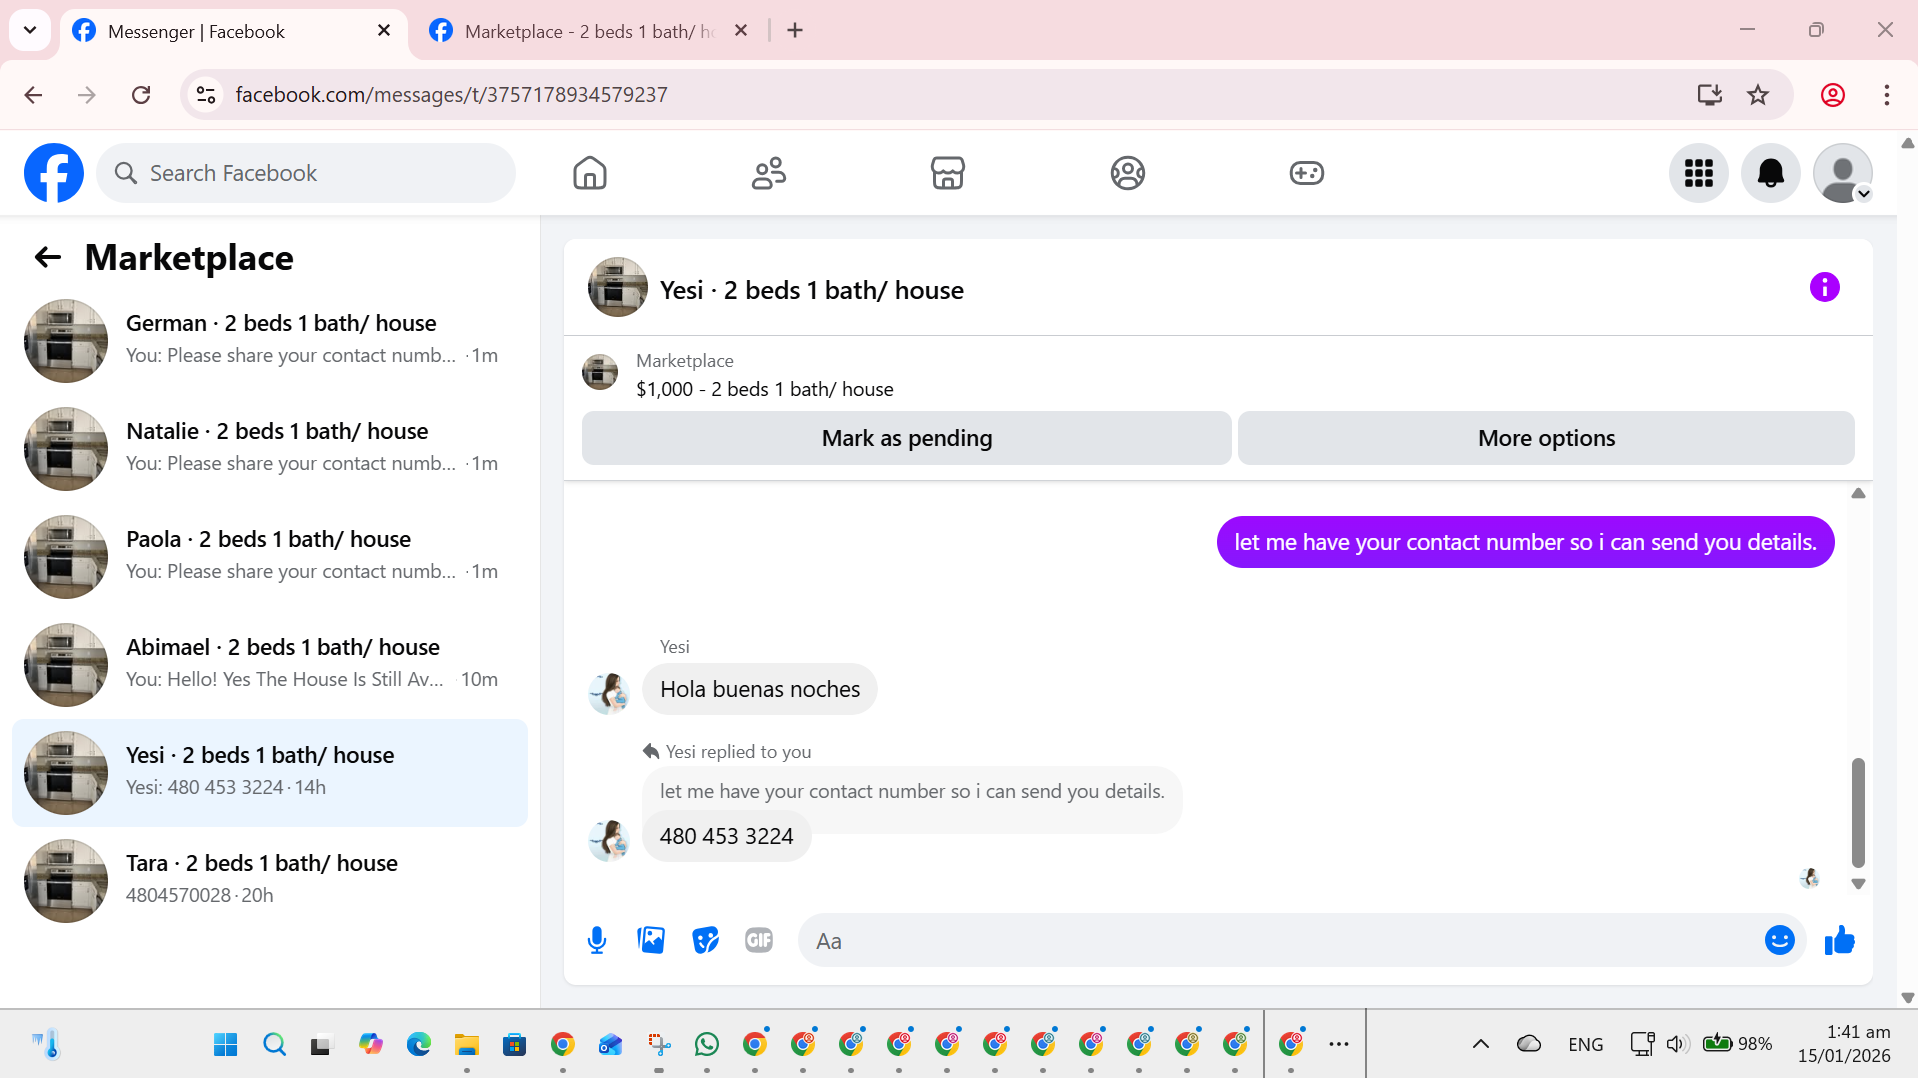Open the German conversation
This screenshot has width=1918, height=1078.
(x=270, y=341)
